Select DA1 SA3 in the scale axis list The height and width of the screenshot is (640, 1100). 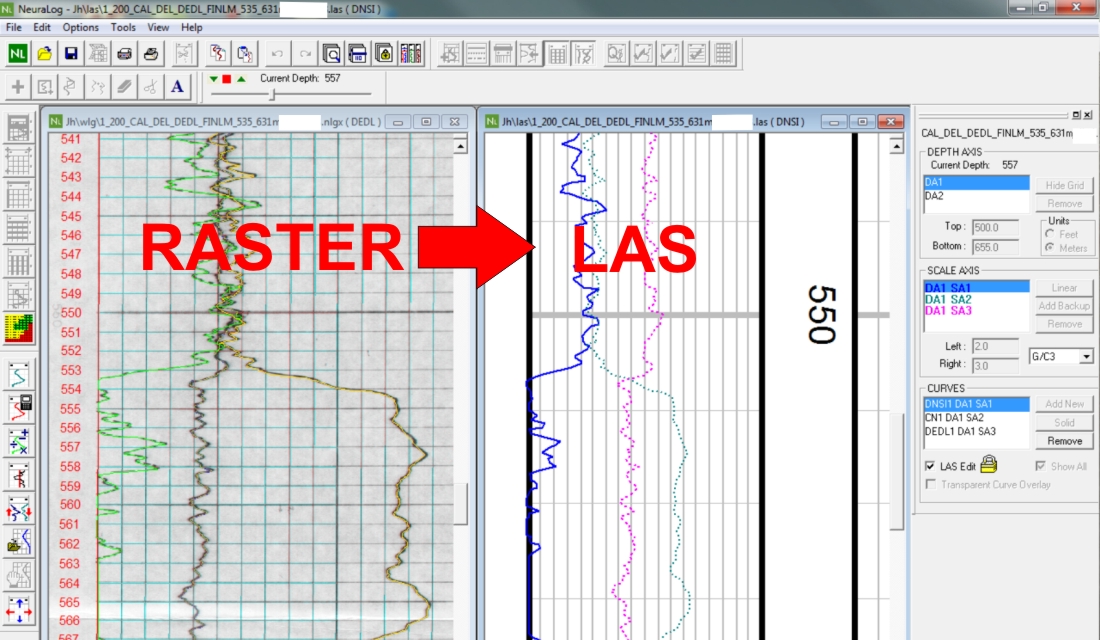pyautogui.click(x=977, y=310)
